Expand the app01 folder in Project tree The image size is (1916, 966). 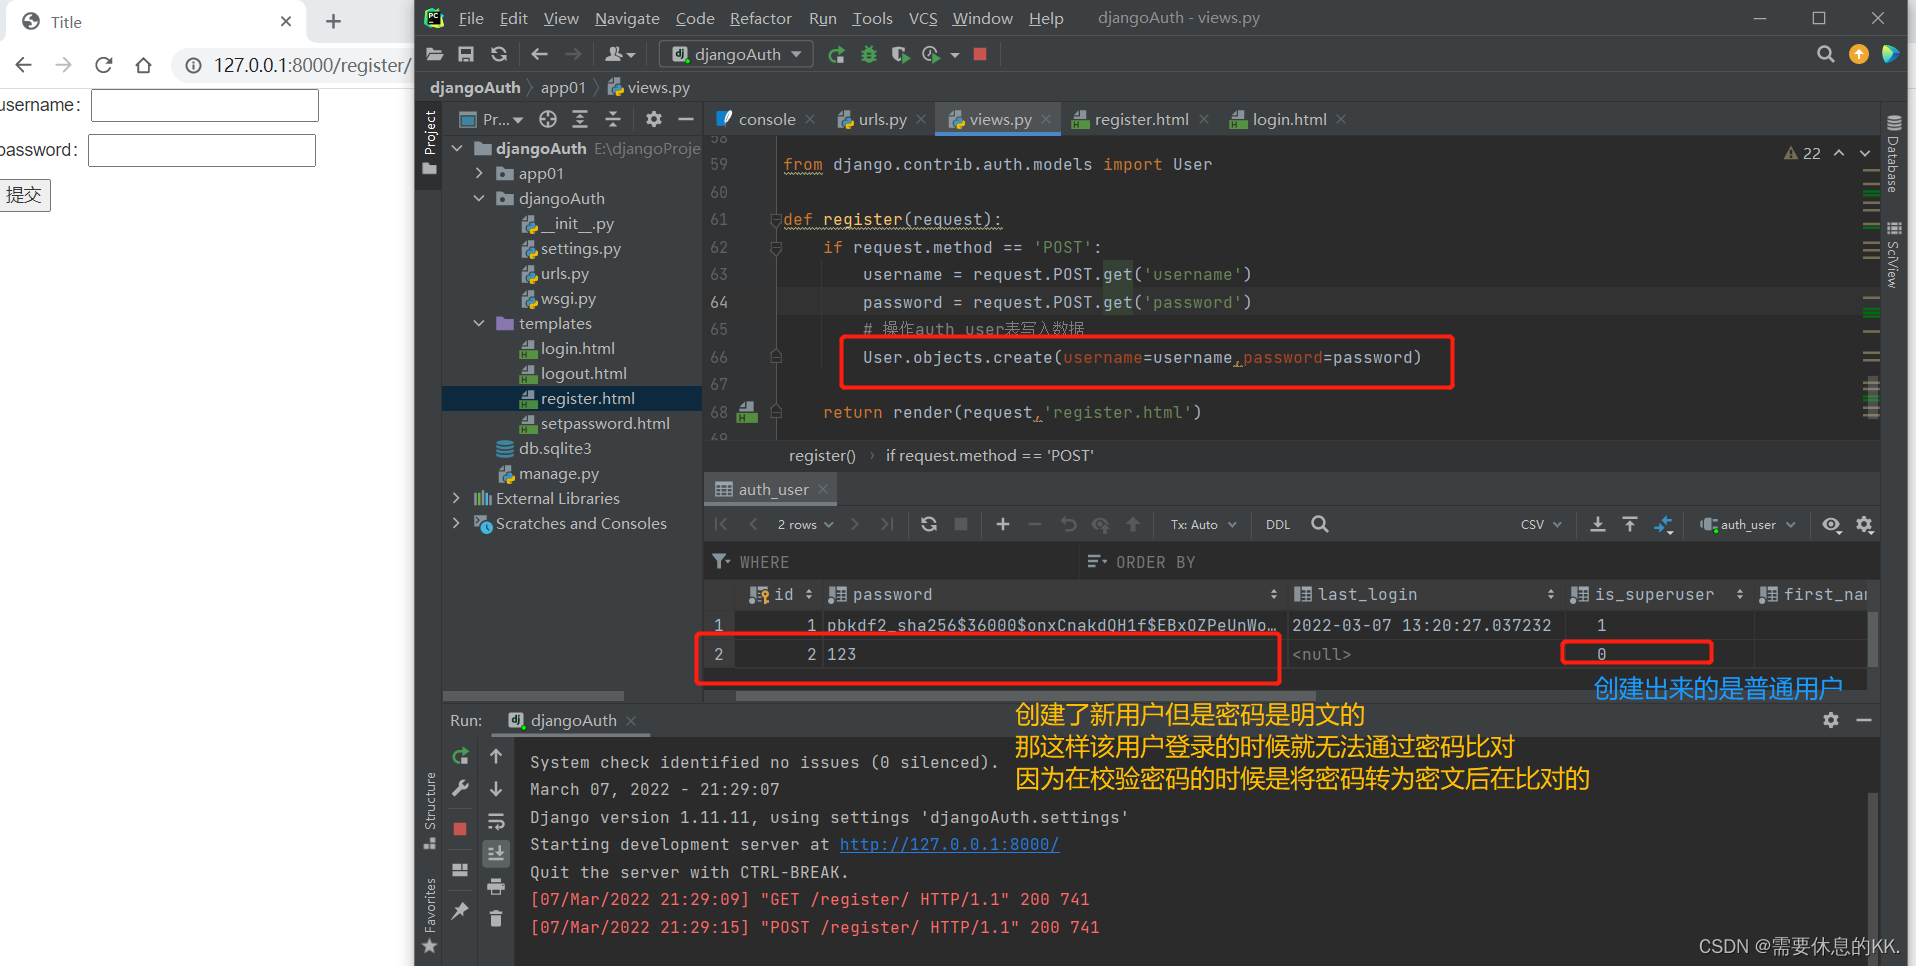click(479, 173)
